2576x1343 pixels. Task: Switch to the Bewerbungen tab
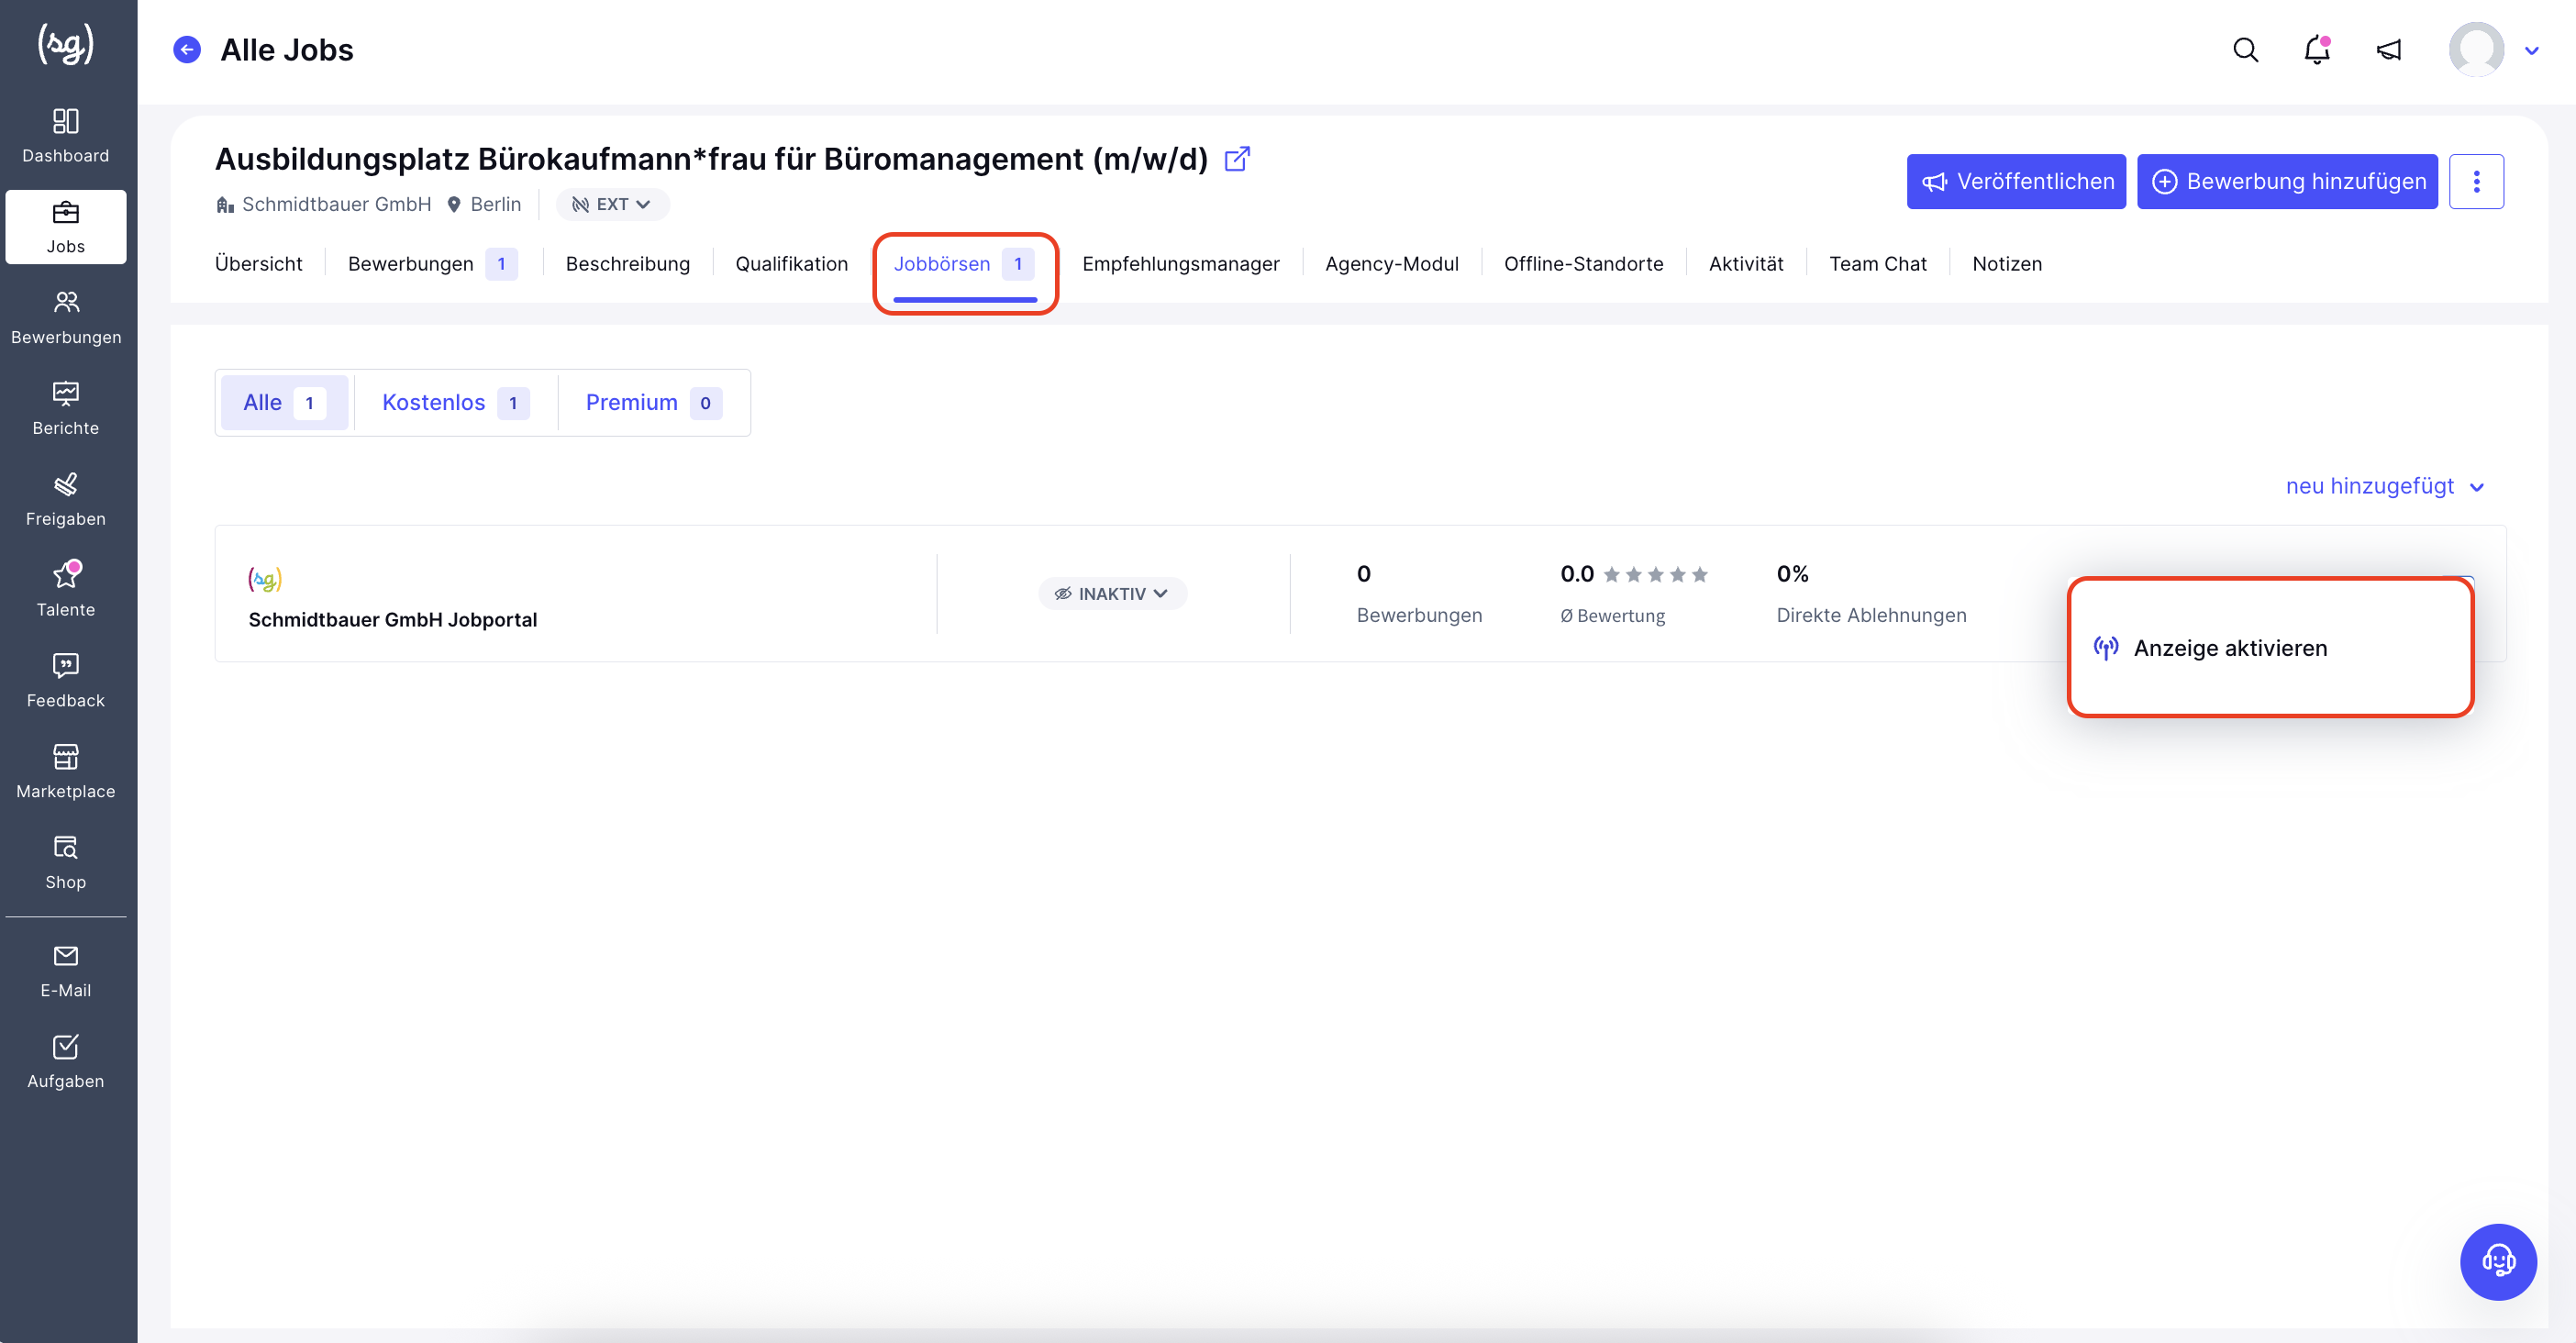[x=432, y=264]
